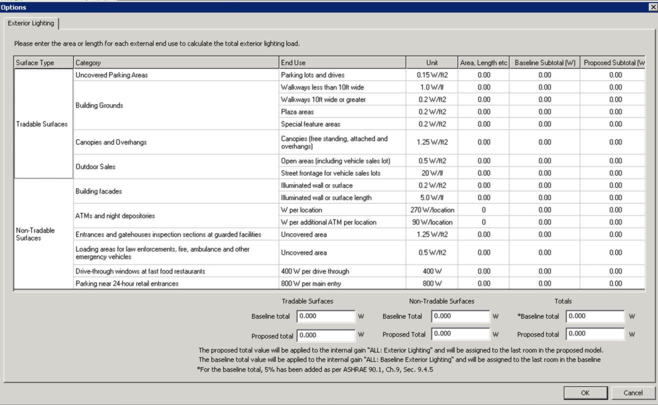The height and width of the screenshot is (405, 658).
Task: Edit area for Illuminated wall or surface
Action: (x=483, y=185)
